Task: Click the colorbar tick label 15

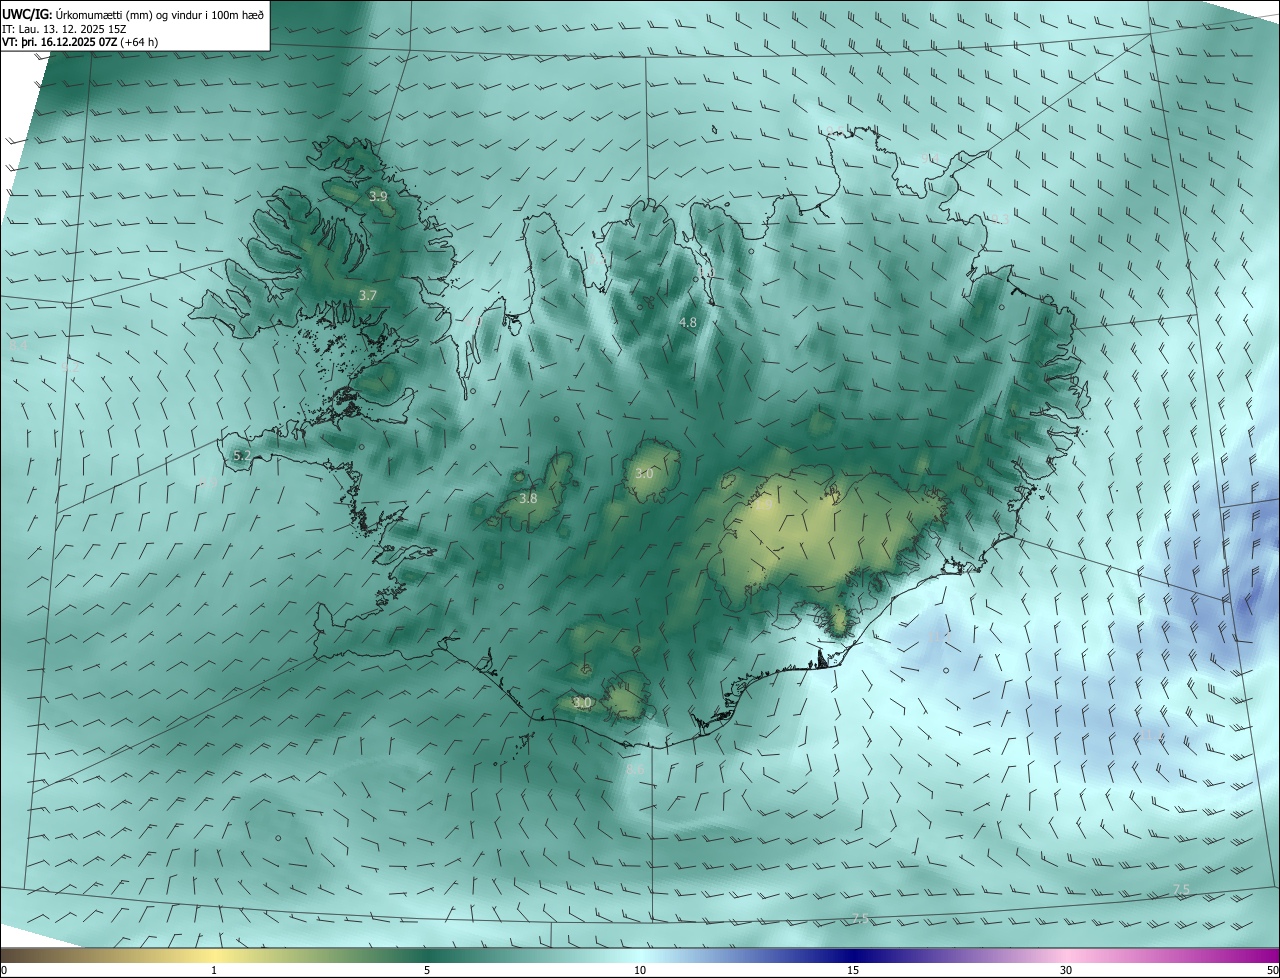Action: (853, 970)
